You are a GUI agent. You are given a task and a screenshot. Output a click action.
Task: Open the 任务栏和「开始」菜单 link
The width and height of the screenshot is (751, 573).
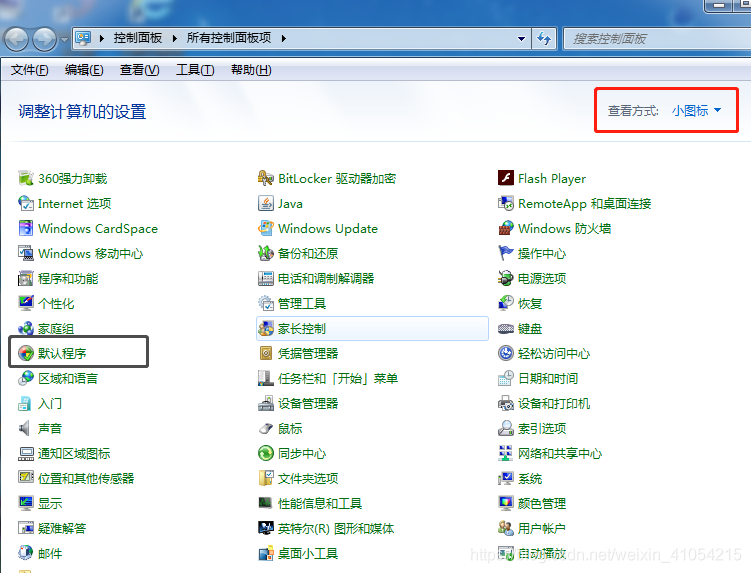tap(338, 378)
